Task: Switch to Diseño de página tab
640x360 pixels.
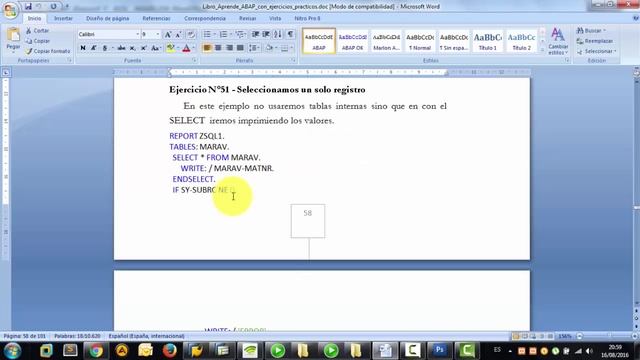Action: pos(107,18)
